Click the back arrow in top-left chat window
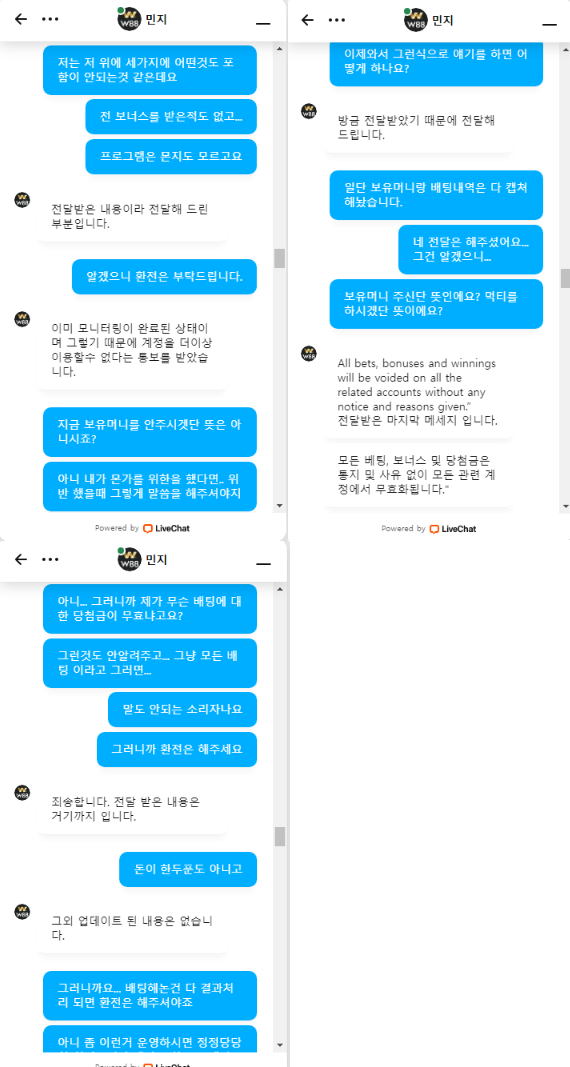The image size is (570, 1067). tap(21, 19)
